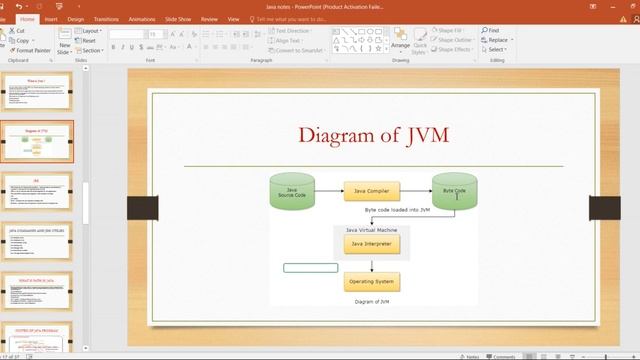
Task: Click the zoom slider in status bar
Action: coord(606,357)
